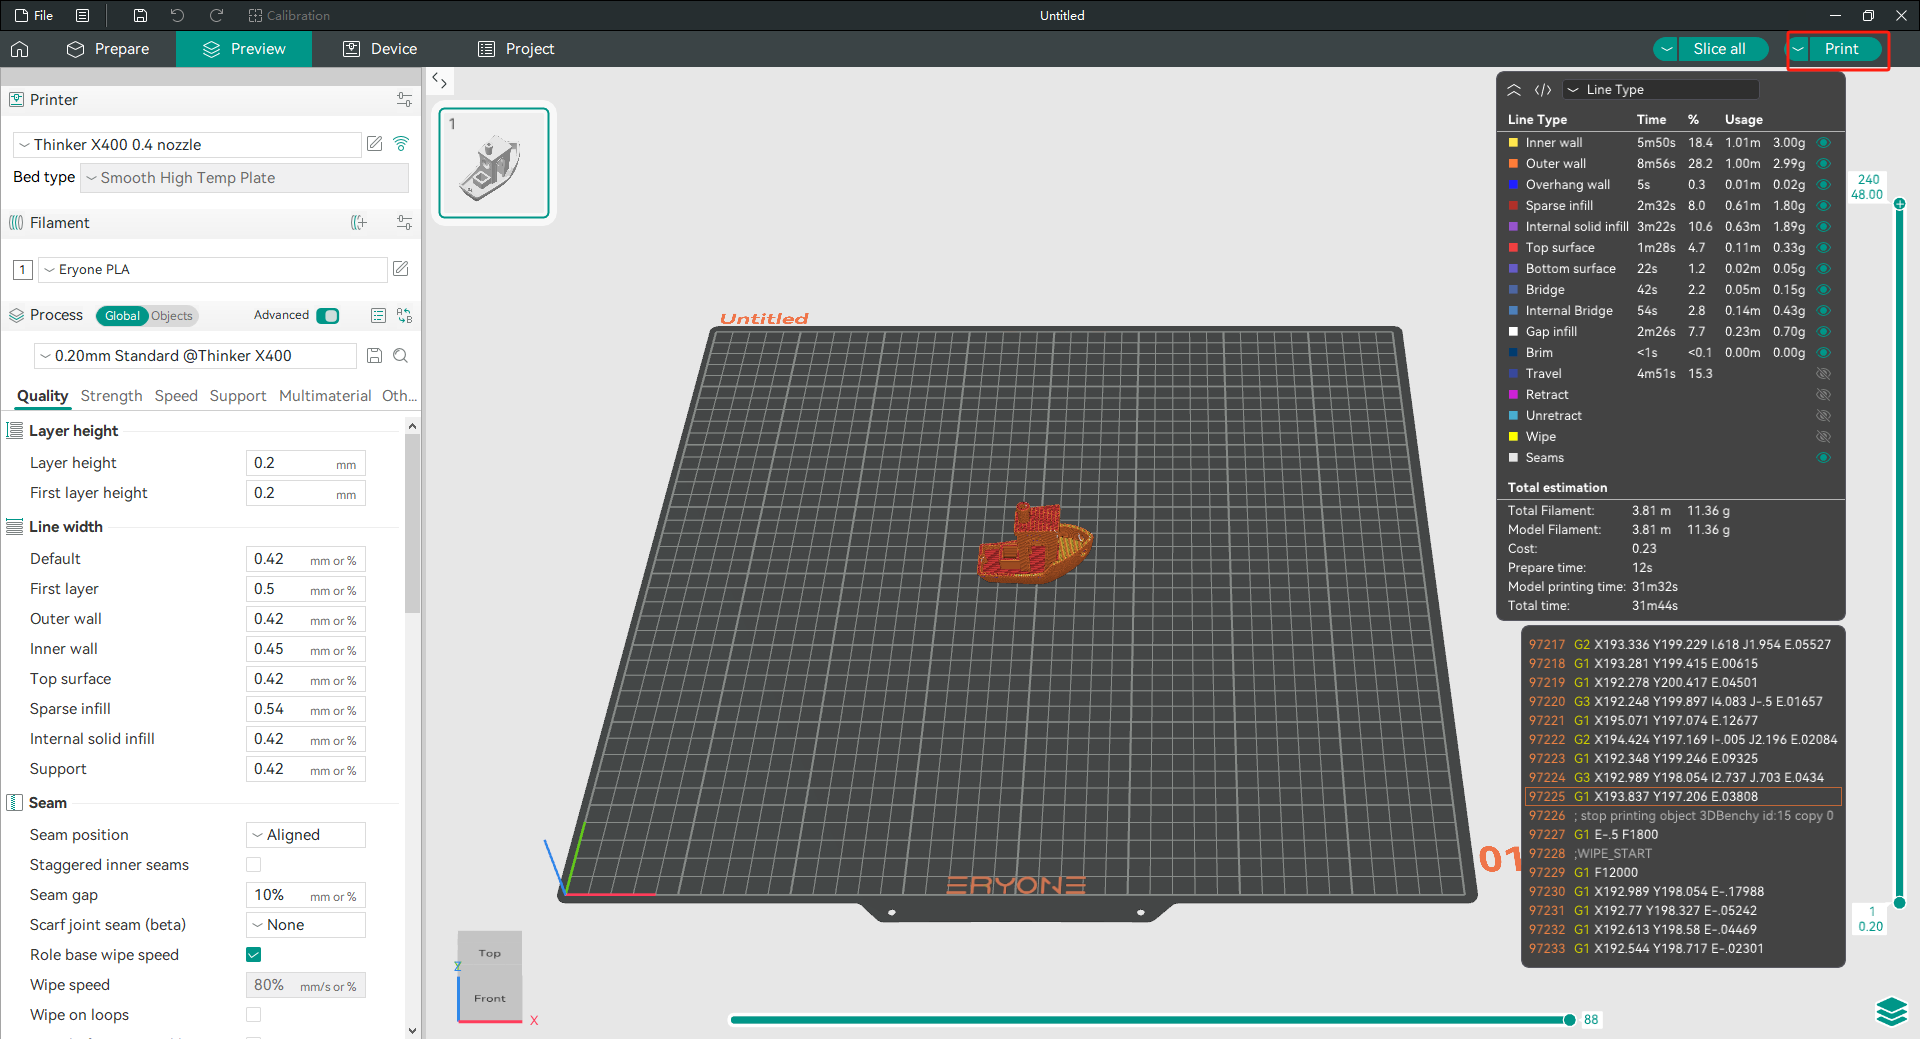Hide Inner wall line type visibility
1920x1039 pixels.
[x=1823, y=142]
